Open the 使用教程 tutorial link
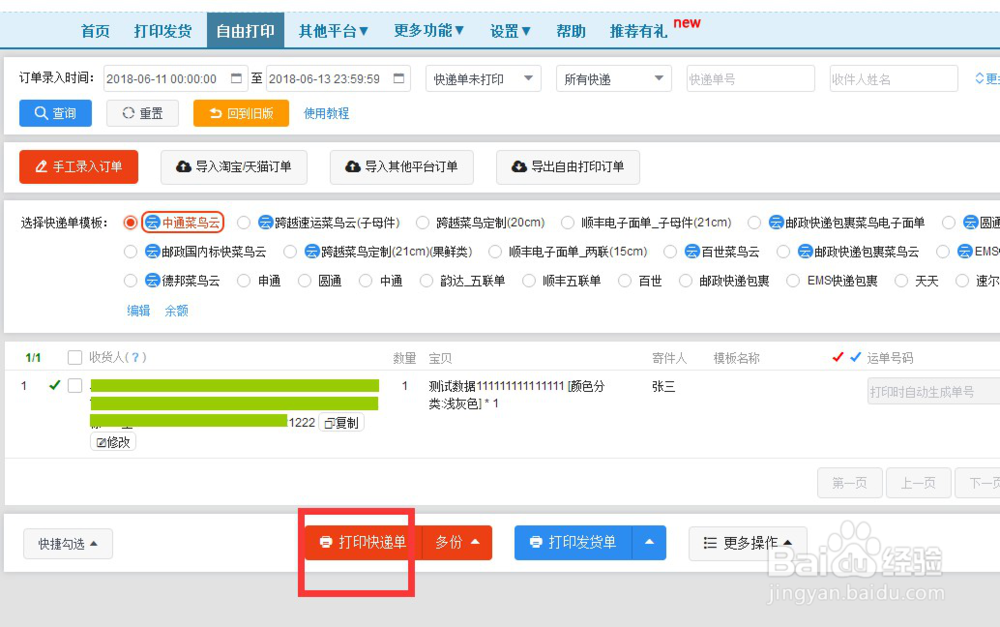This screenshot has height=627, width=1000. click(326, 113)
